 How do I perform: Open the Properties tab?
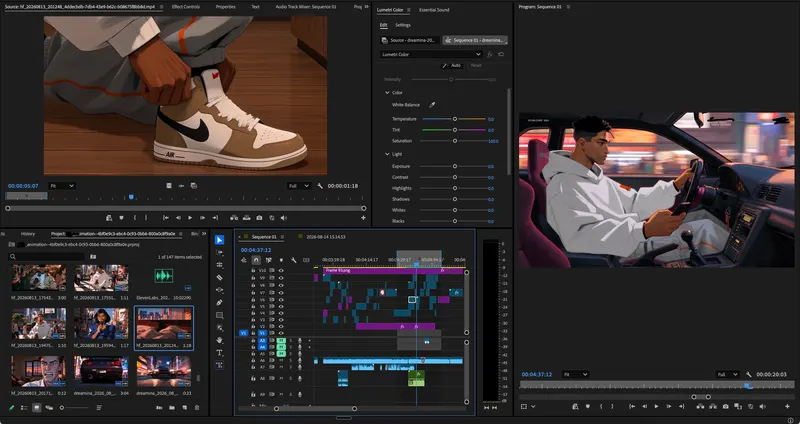pos(226,7)
